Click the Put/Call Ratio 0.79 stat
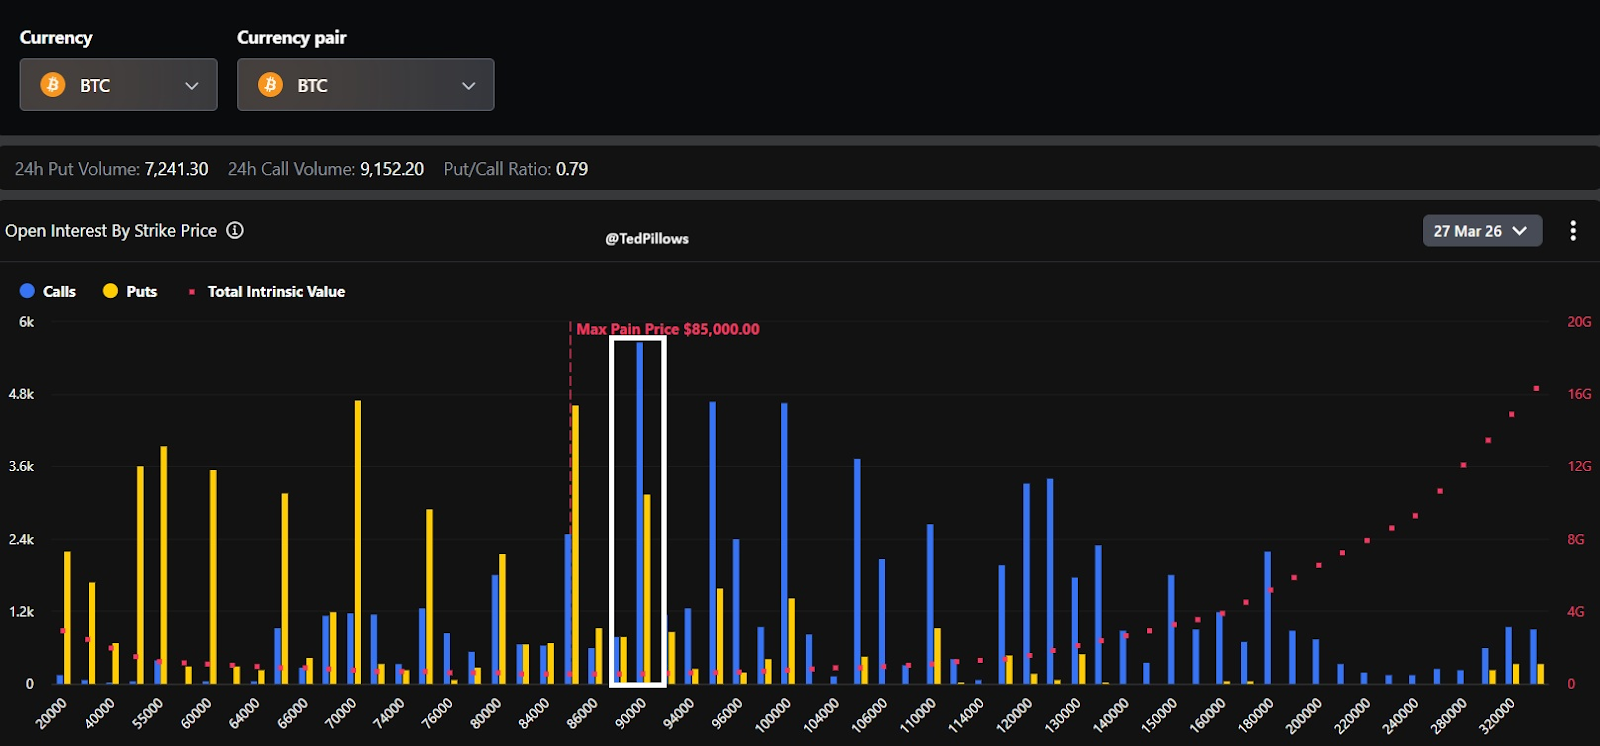This screenshot has width=1600, height=746. [x=515, y=169]
